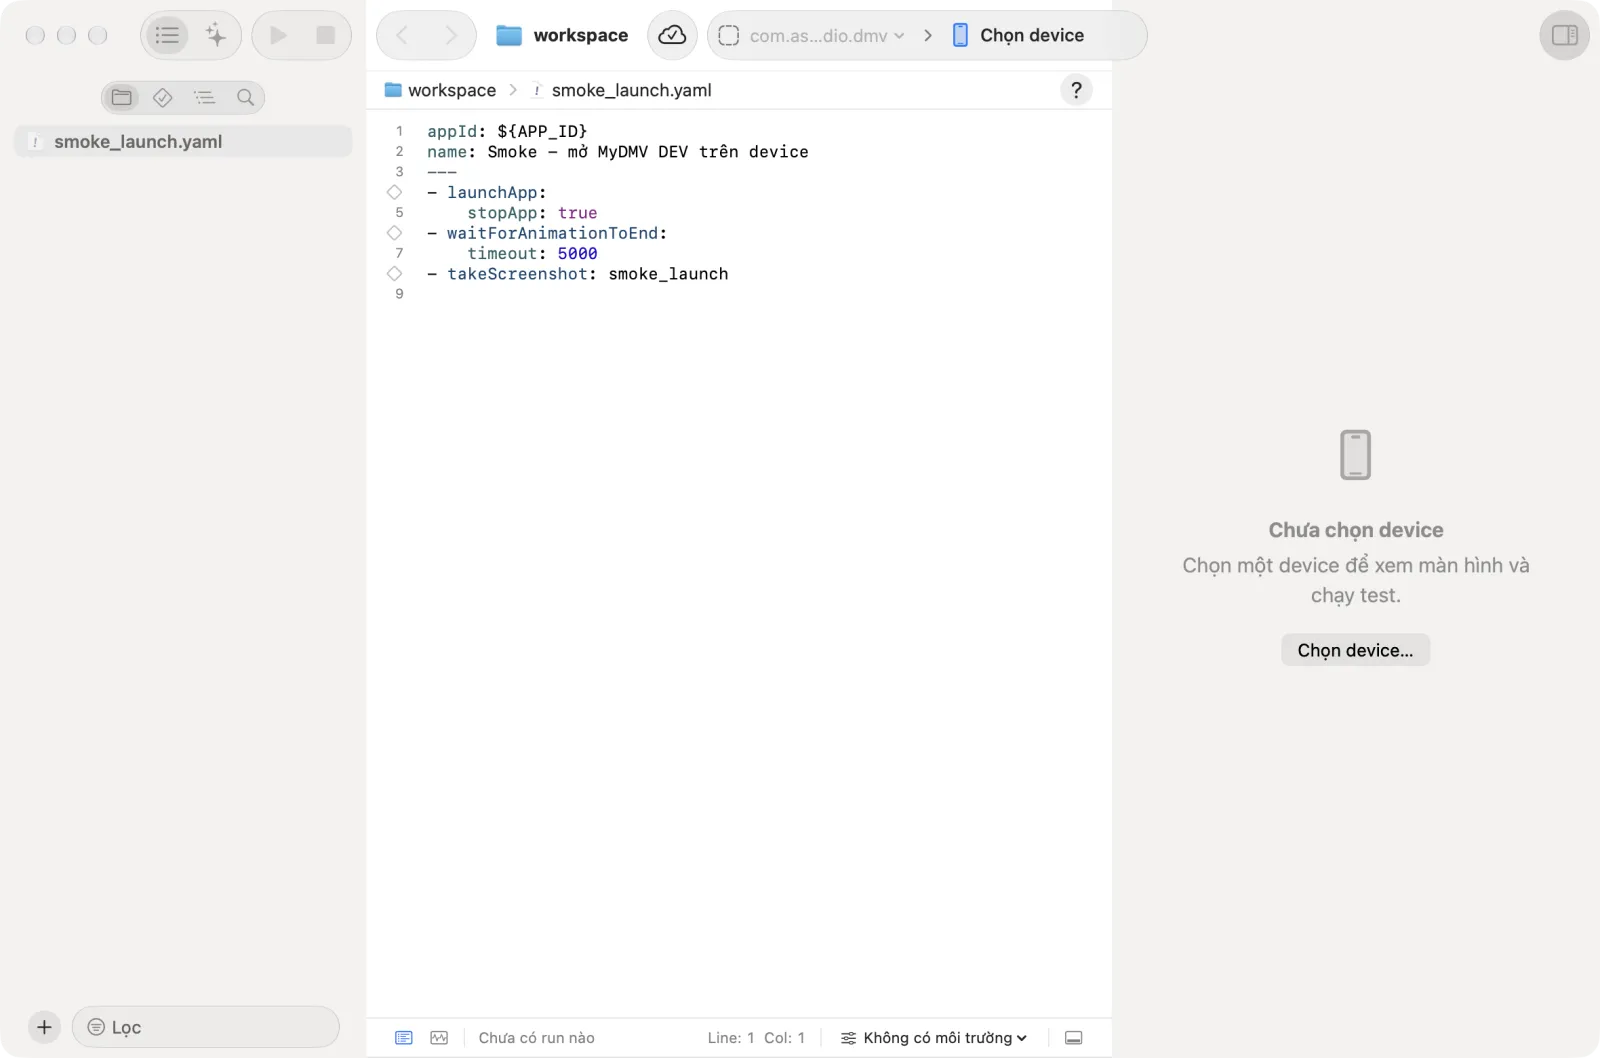Viewport: 1600px width, 1058px height.
Task: Click the timeout value 5000
Action: [x=577, y=254]
